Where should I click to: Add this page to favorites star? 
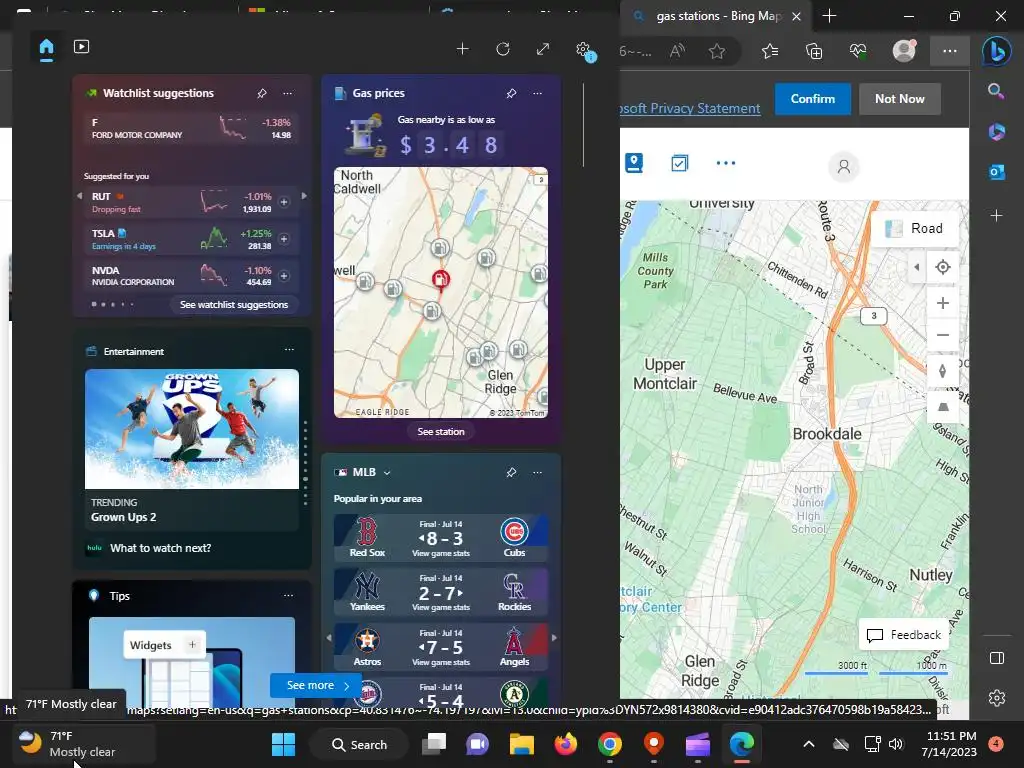click(x=717, y=51)
